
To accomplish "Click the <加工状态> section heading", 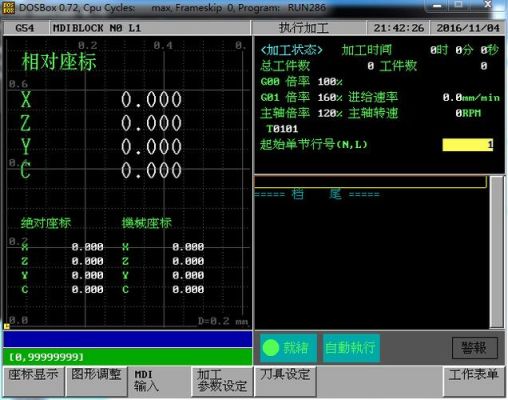I will tap(292, 50).
